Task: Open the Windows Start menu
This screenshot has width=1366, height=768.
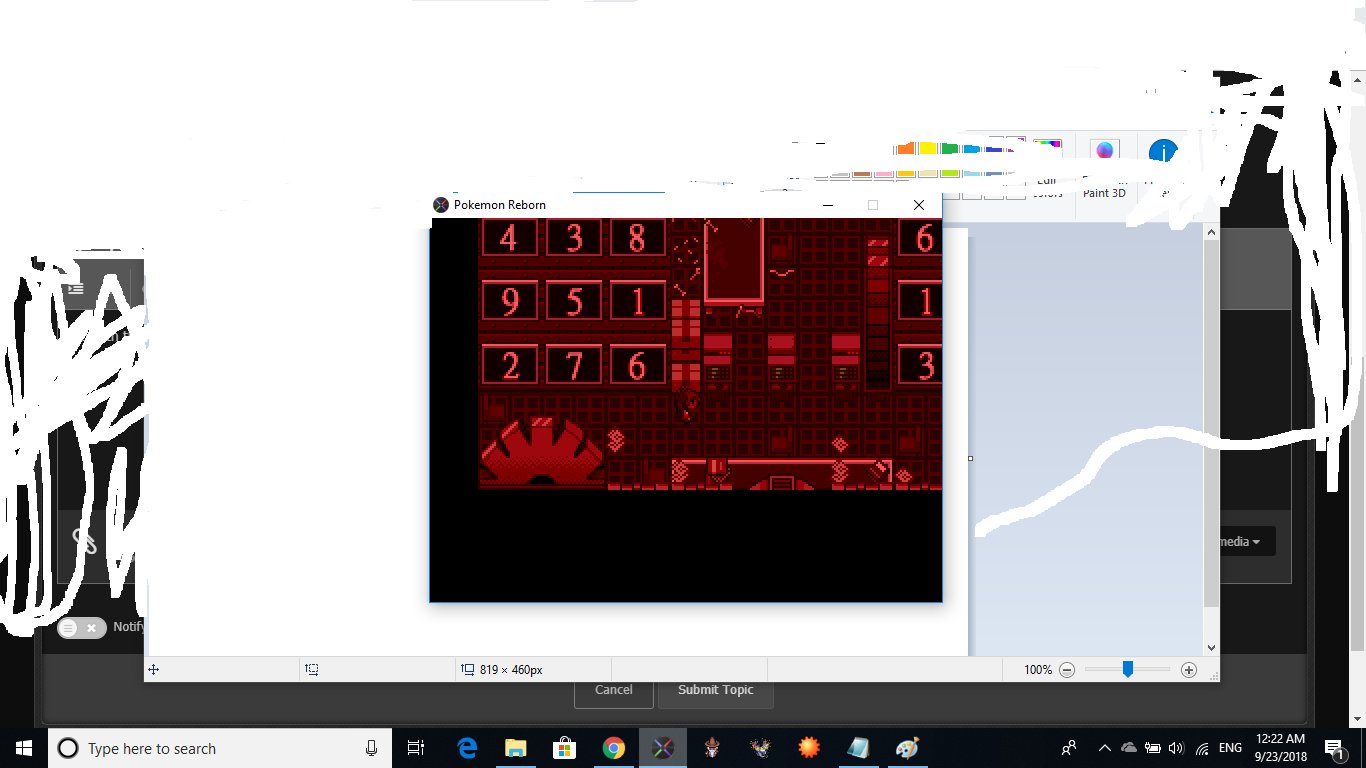Action: (x=23, y=748)
